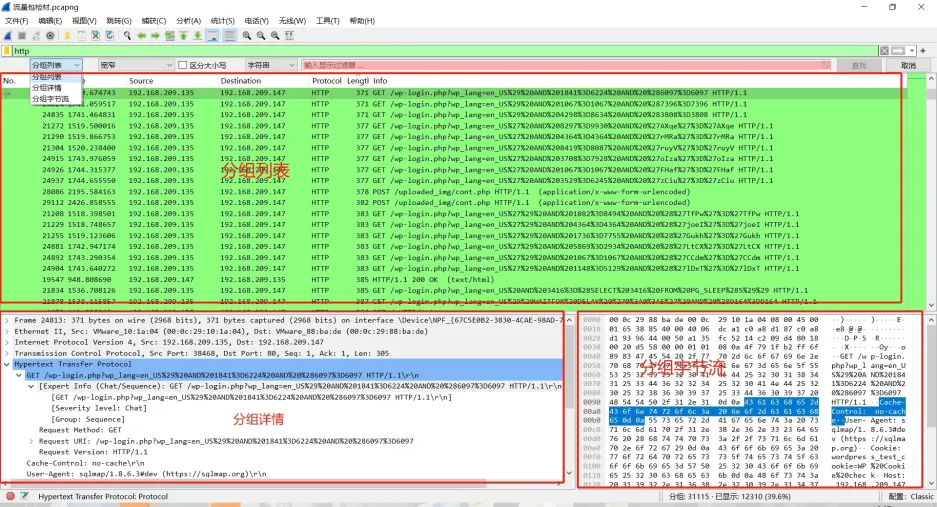Open the 视图(V) menu
937x507 pixels.
coord(84,20)
